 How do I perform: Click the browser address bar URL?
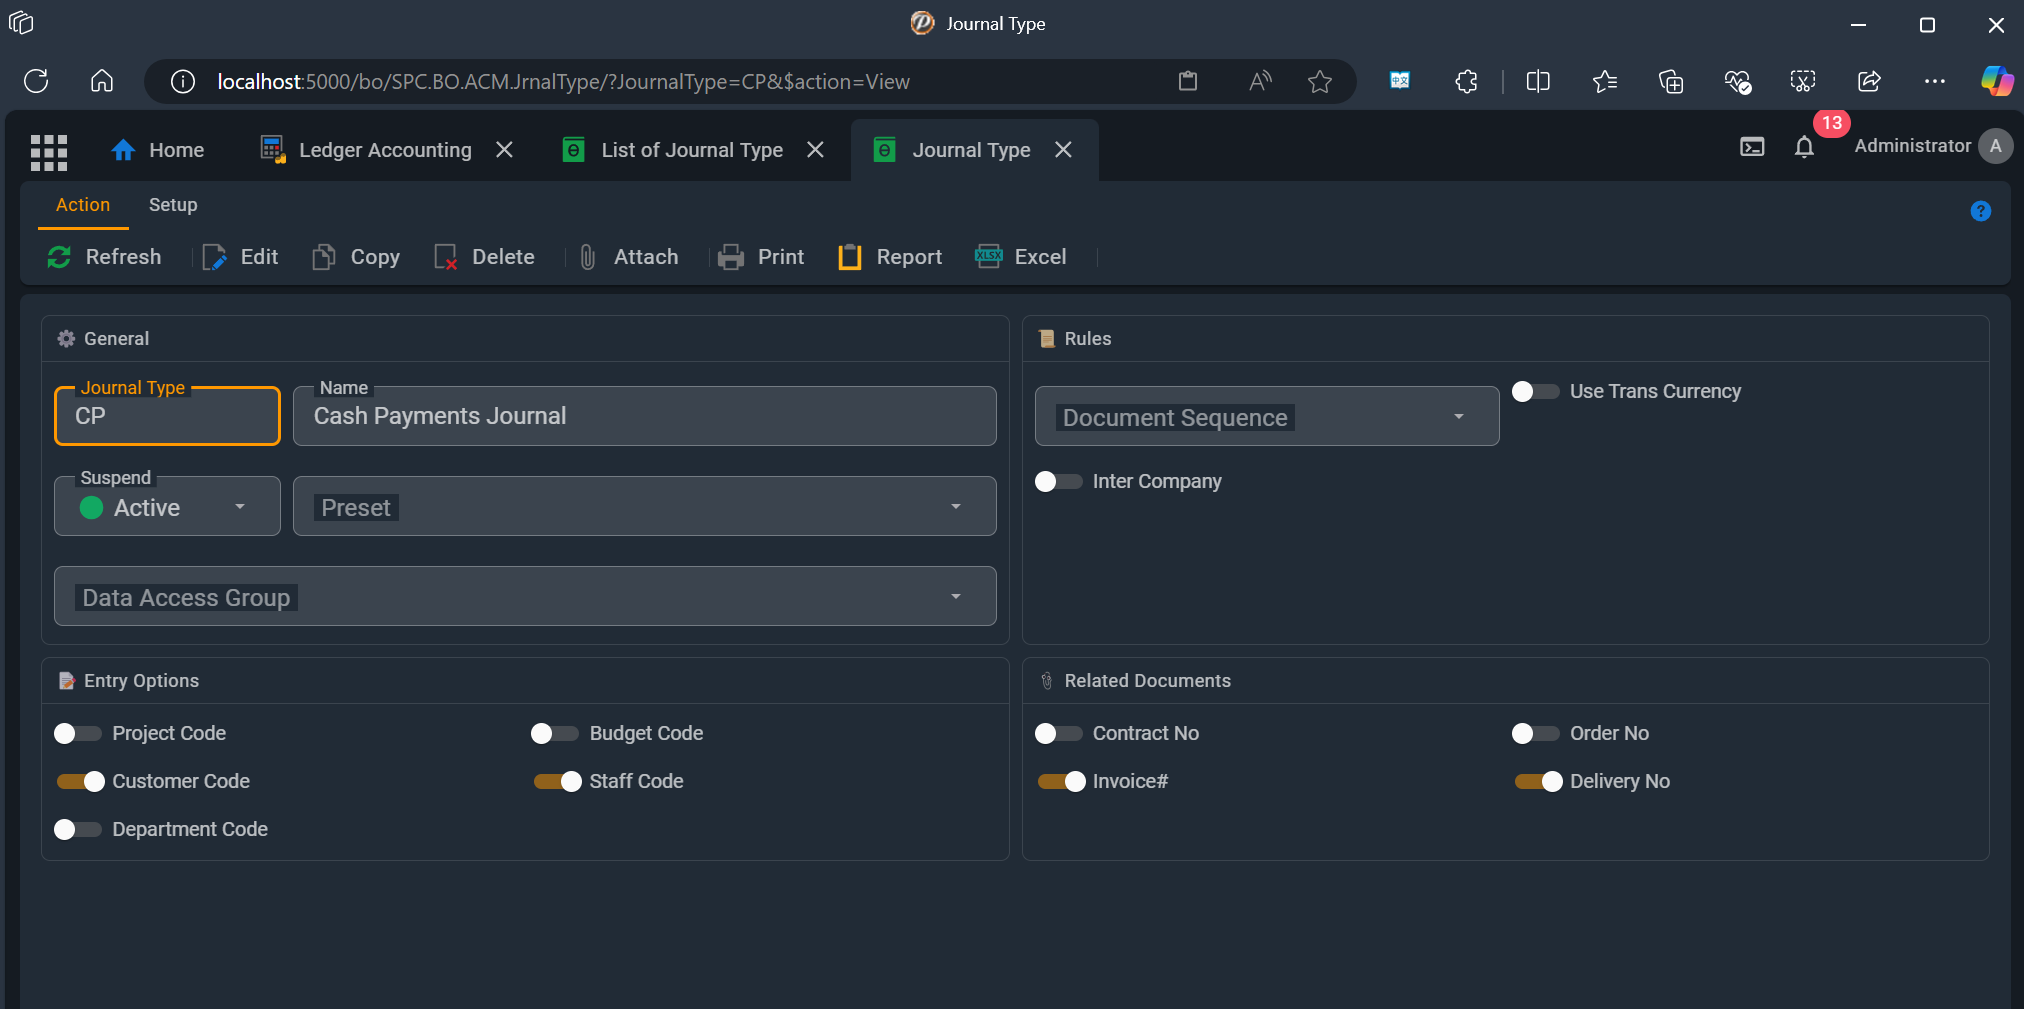tap(563, 82)
